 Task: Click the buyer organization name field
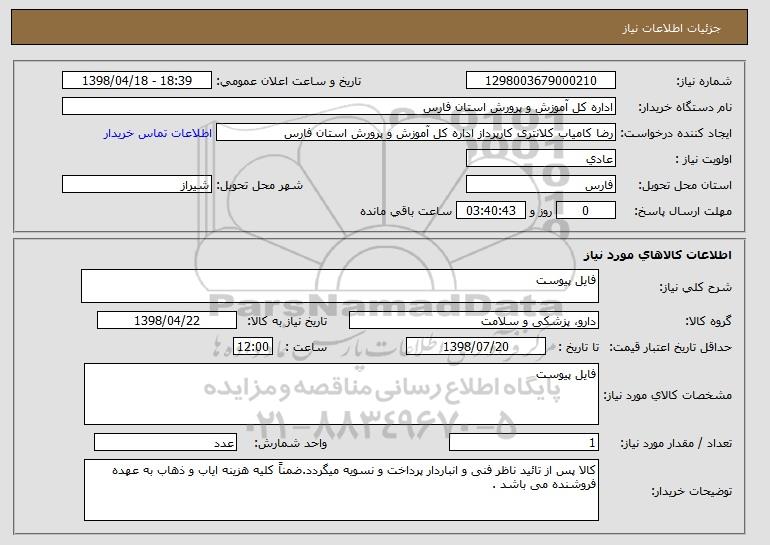[339, 107]
